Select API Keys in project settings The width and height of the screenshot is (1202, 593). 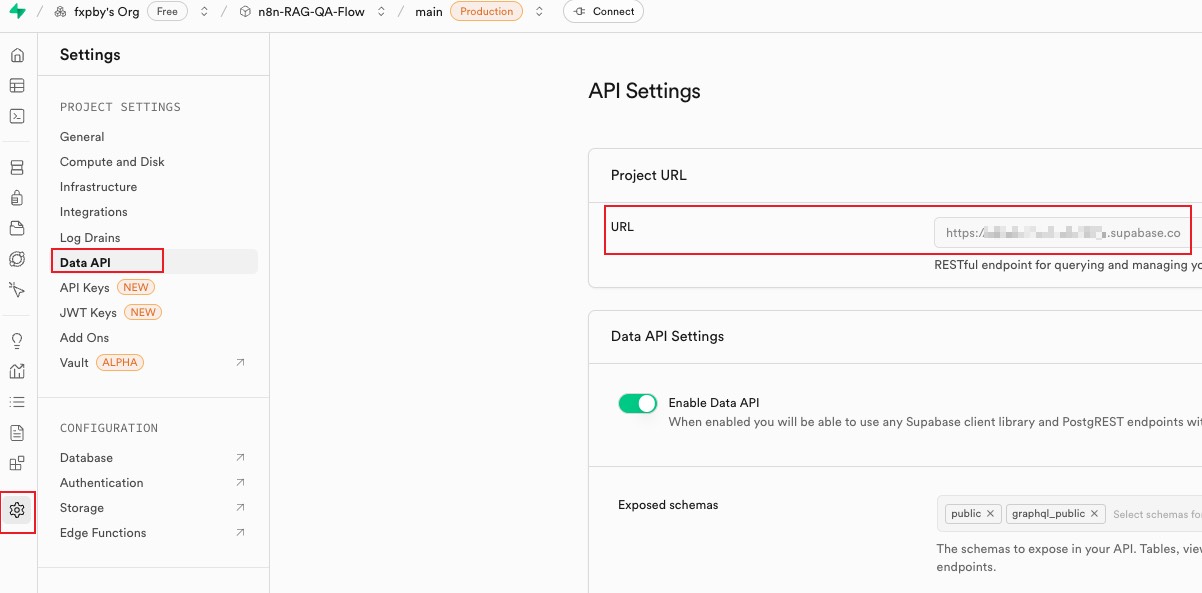[85, 287]
